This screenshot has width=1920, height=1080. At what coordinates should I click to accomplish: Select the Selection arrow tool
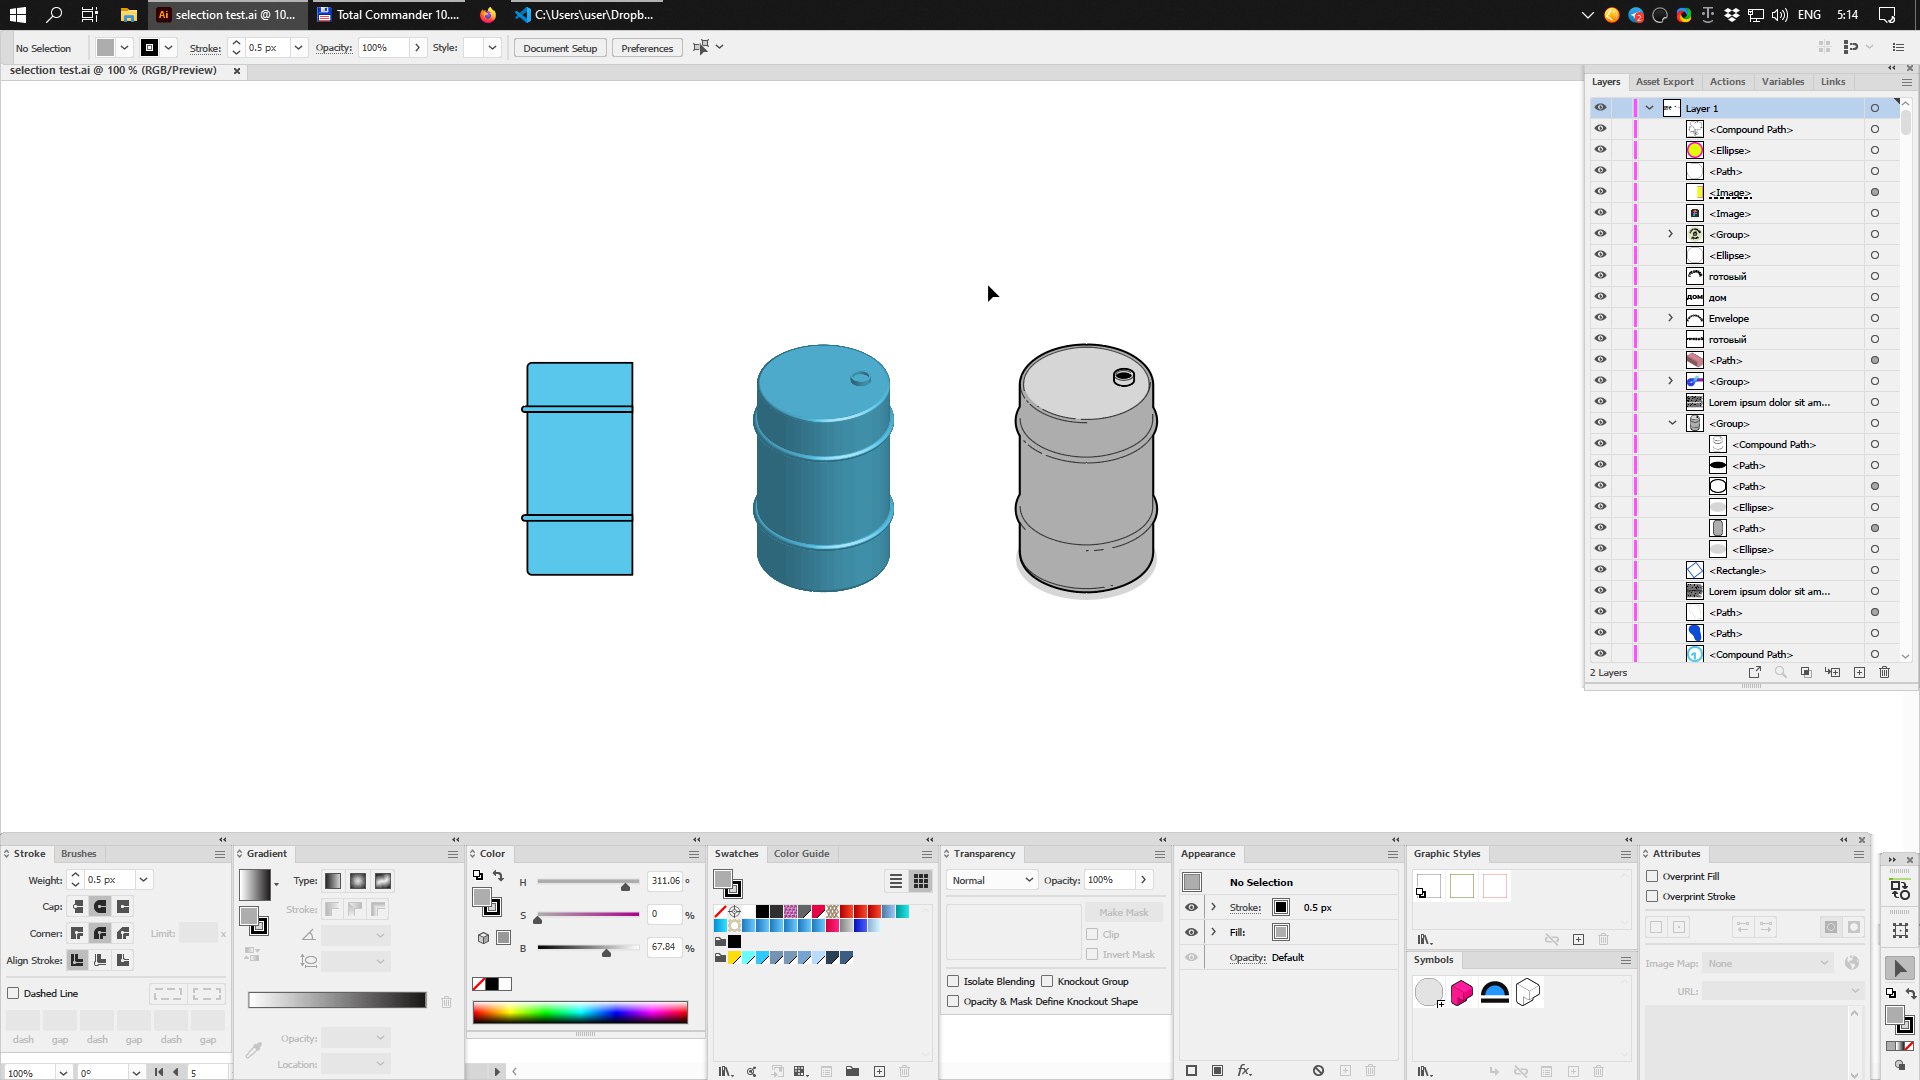coord(1900,968)
